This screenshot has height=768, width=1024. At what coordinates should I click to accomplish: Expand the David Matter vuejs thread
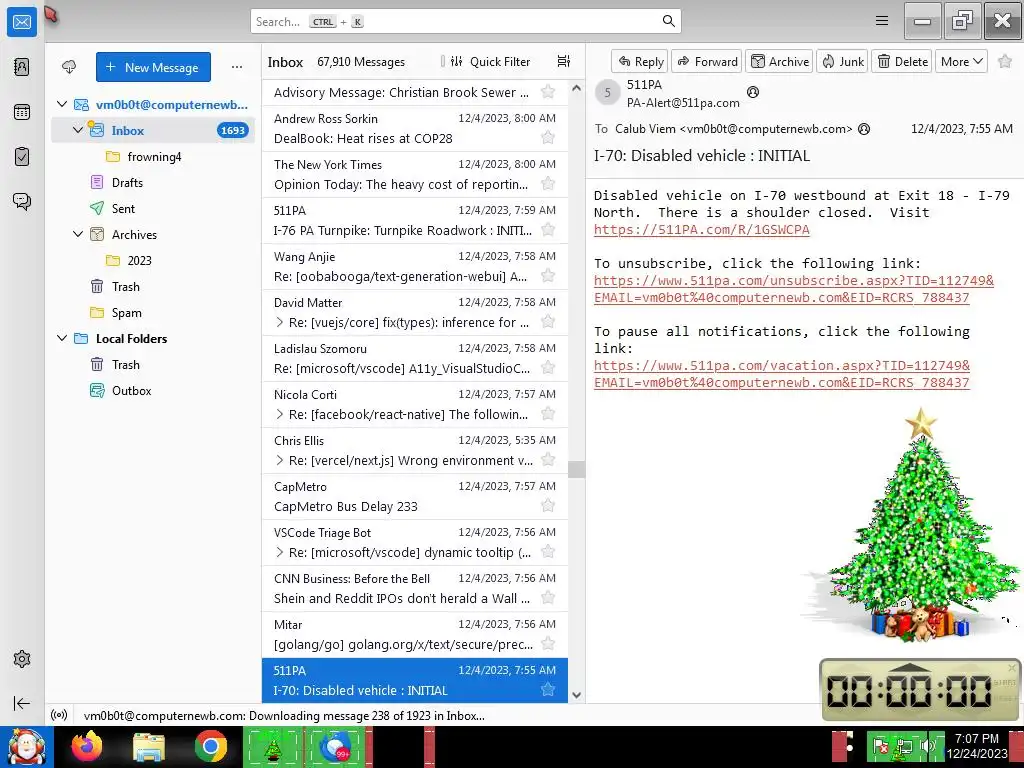[280, 322]
